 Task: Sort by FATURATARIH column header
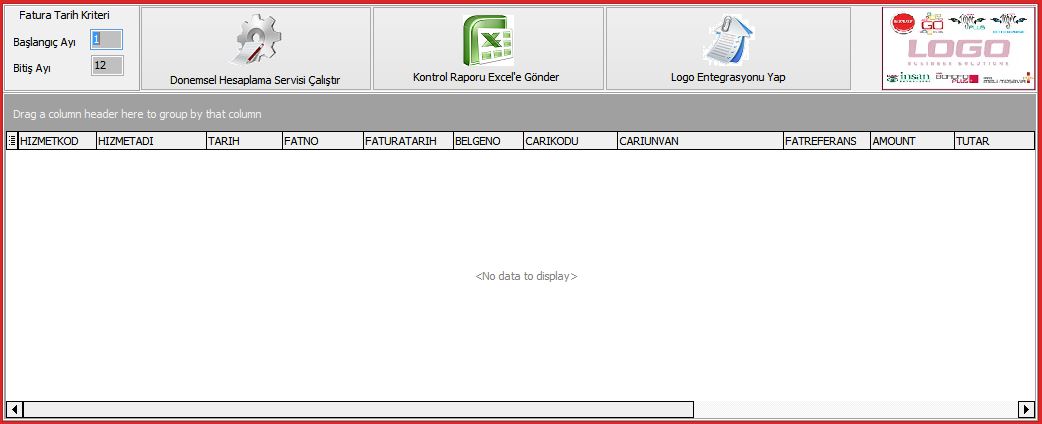(x=408, y=142)
